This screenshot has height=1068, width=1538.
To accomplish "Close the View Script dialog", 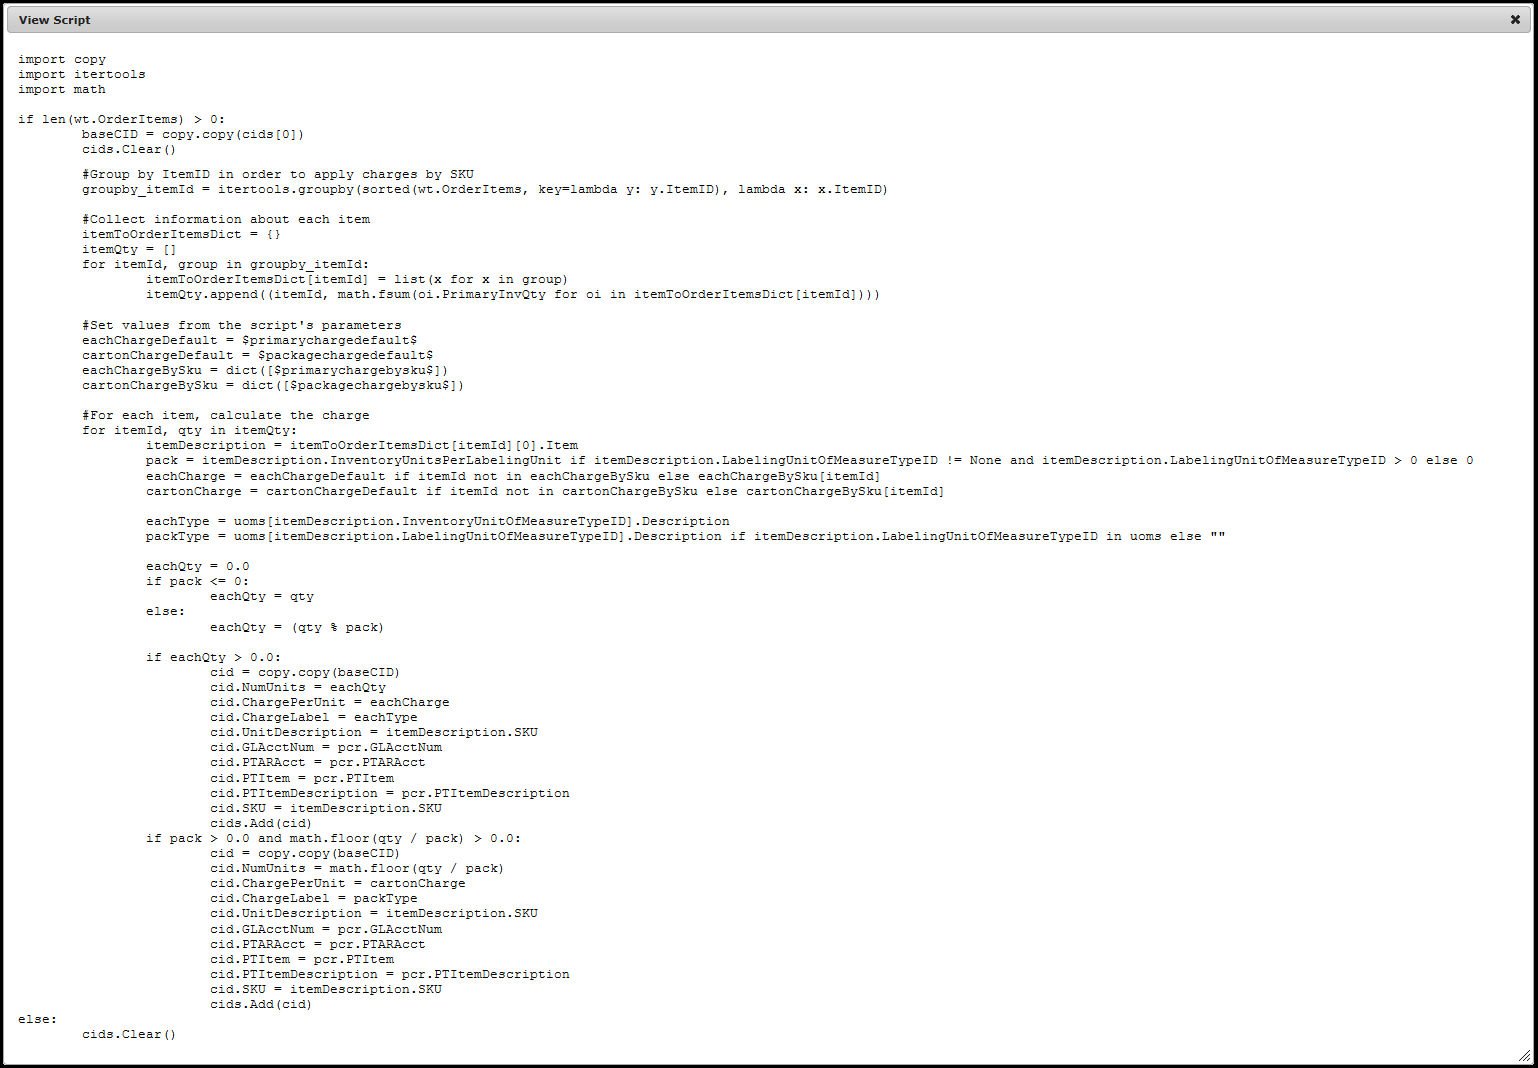I will (x=1515, y=20).
